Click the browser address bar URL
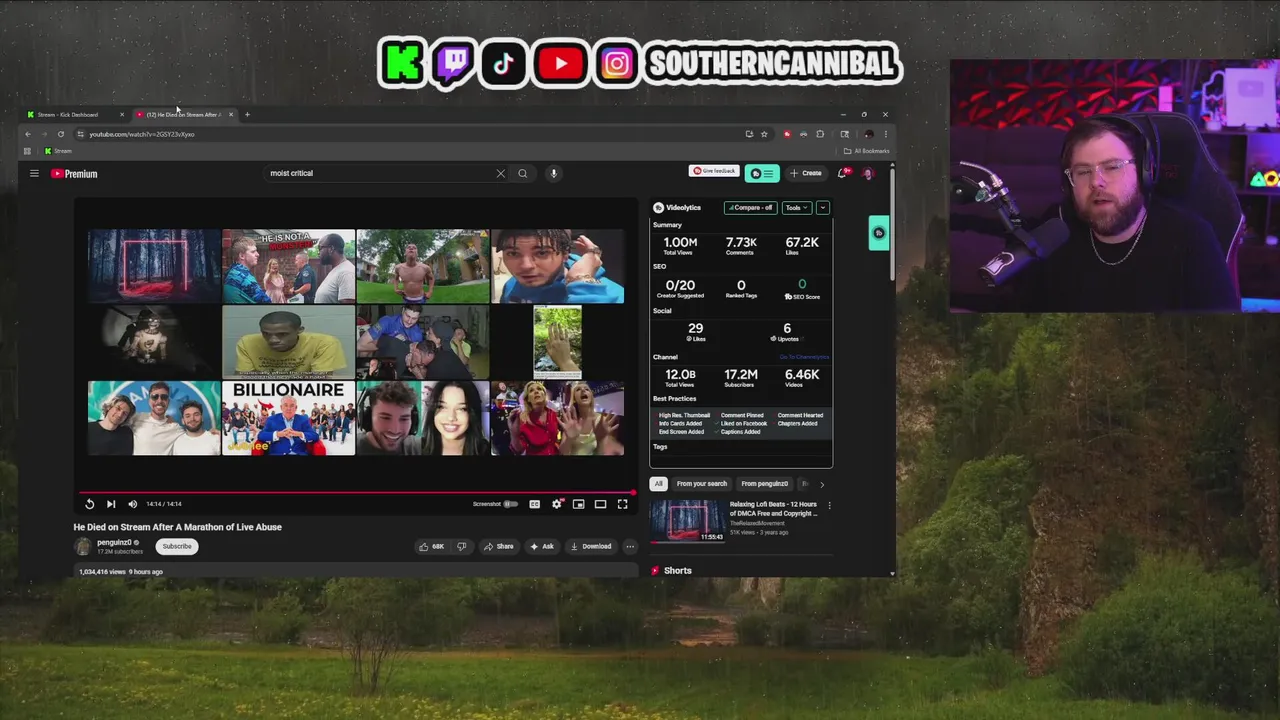Viewport: 1280px width, 720px height. pyautogui.click(x=141, y=134)
